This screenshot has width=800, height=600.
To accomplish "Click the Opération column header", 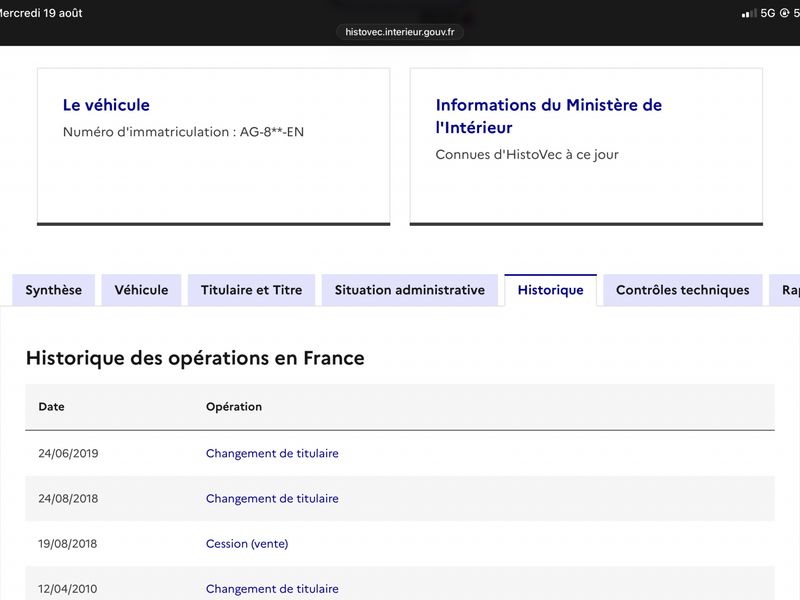I will click(234, 407).
